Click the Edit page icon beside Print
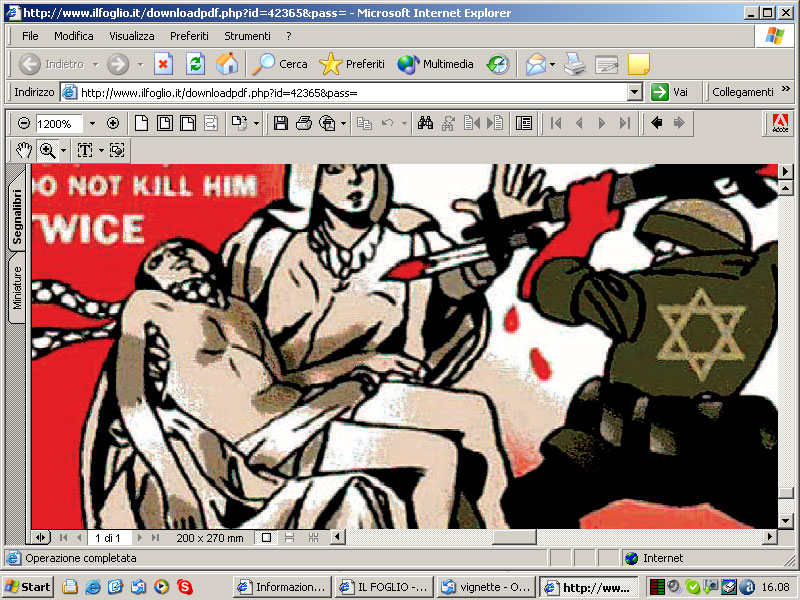 pos(607,64)
